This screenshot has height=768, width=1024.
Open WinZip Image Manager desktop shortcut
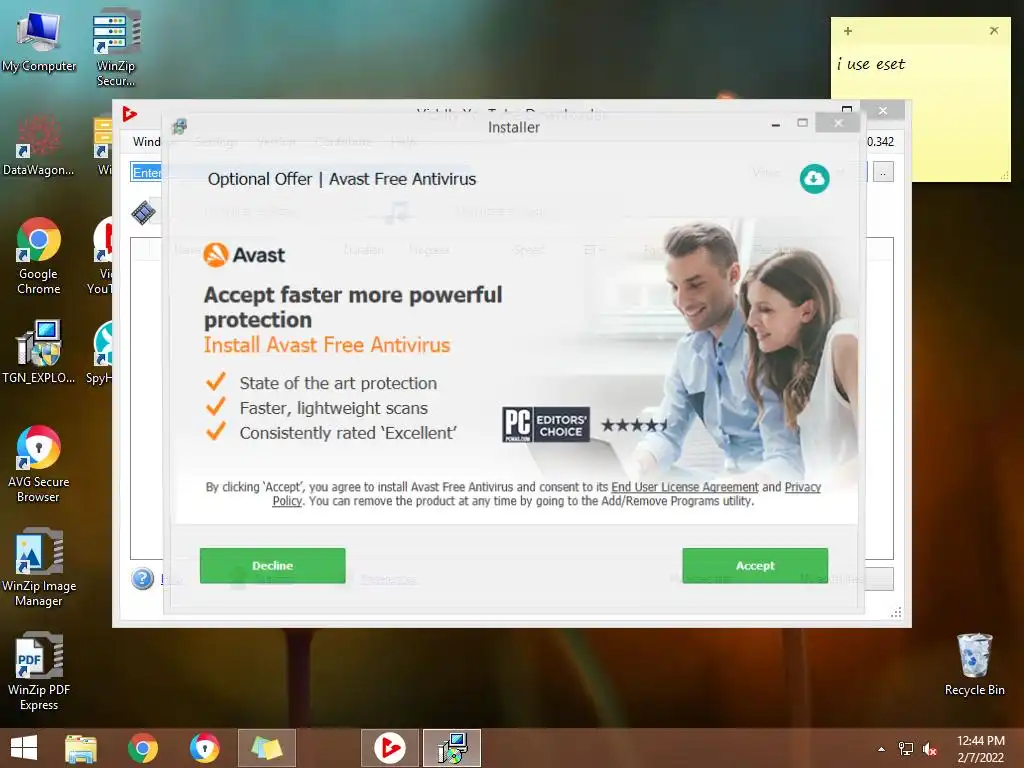point(39,568)
